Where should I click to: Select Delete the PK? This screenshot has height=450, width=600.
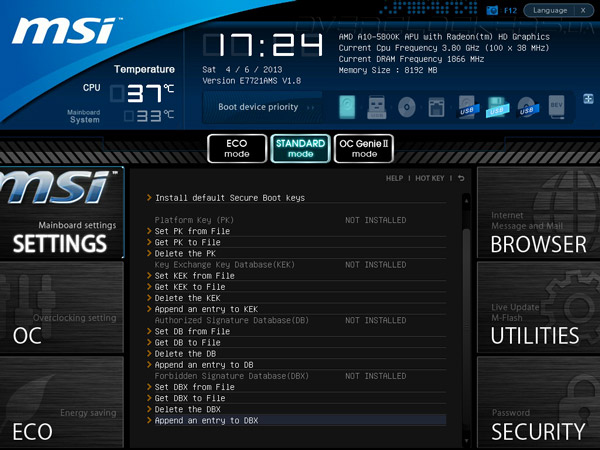[x=297, y=253]
